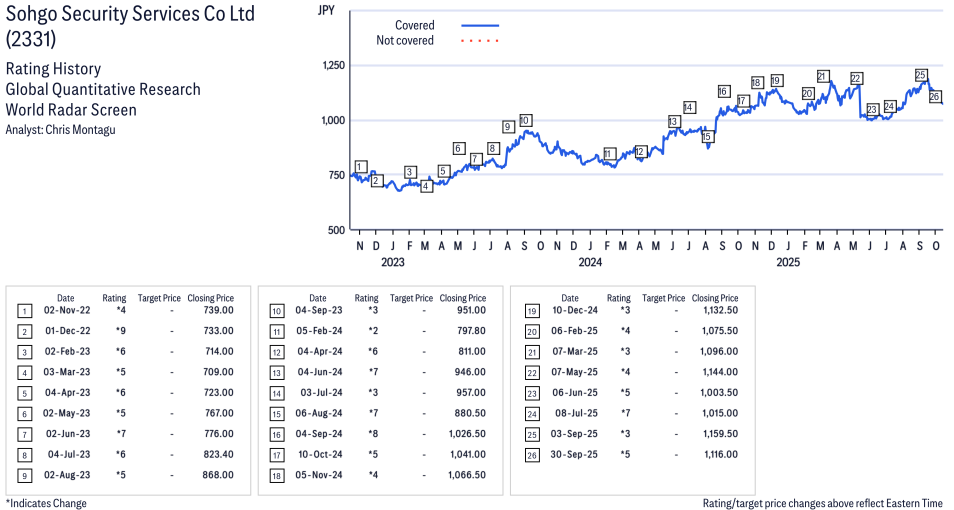
Task: Click the red dotted Not covered legend line
Action: [480, 41]
